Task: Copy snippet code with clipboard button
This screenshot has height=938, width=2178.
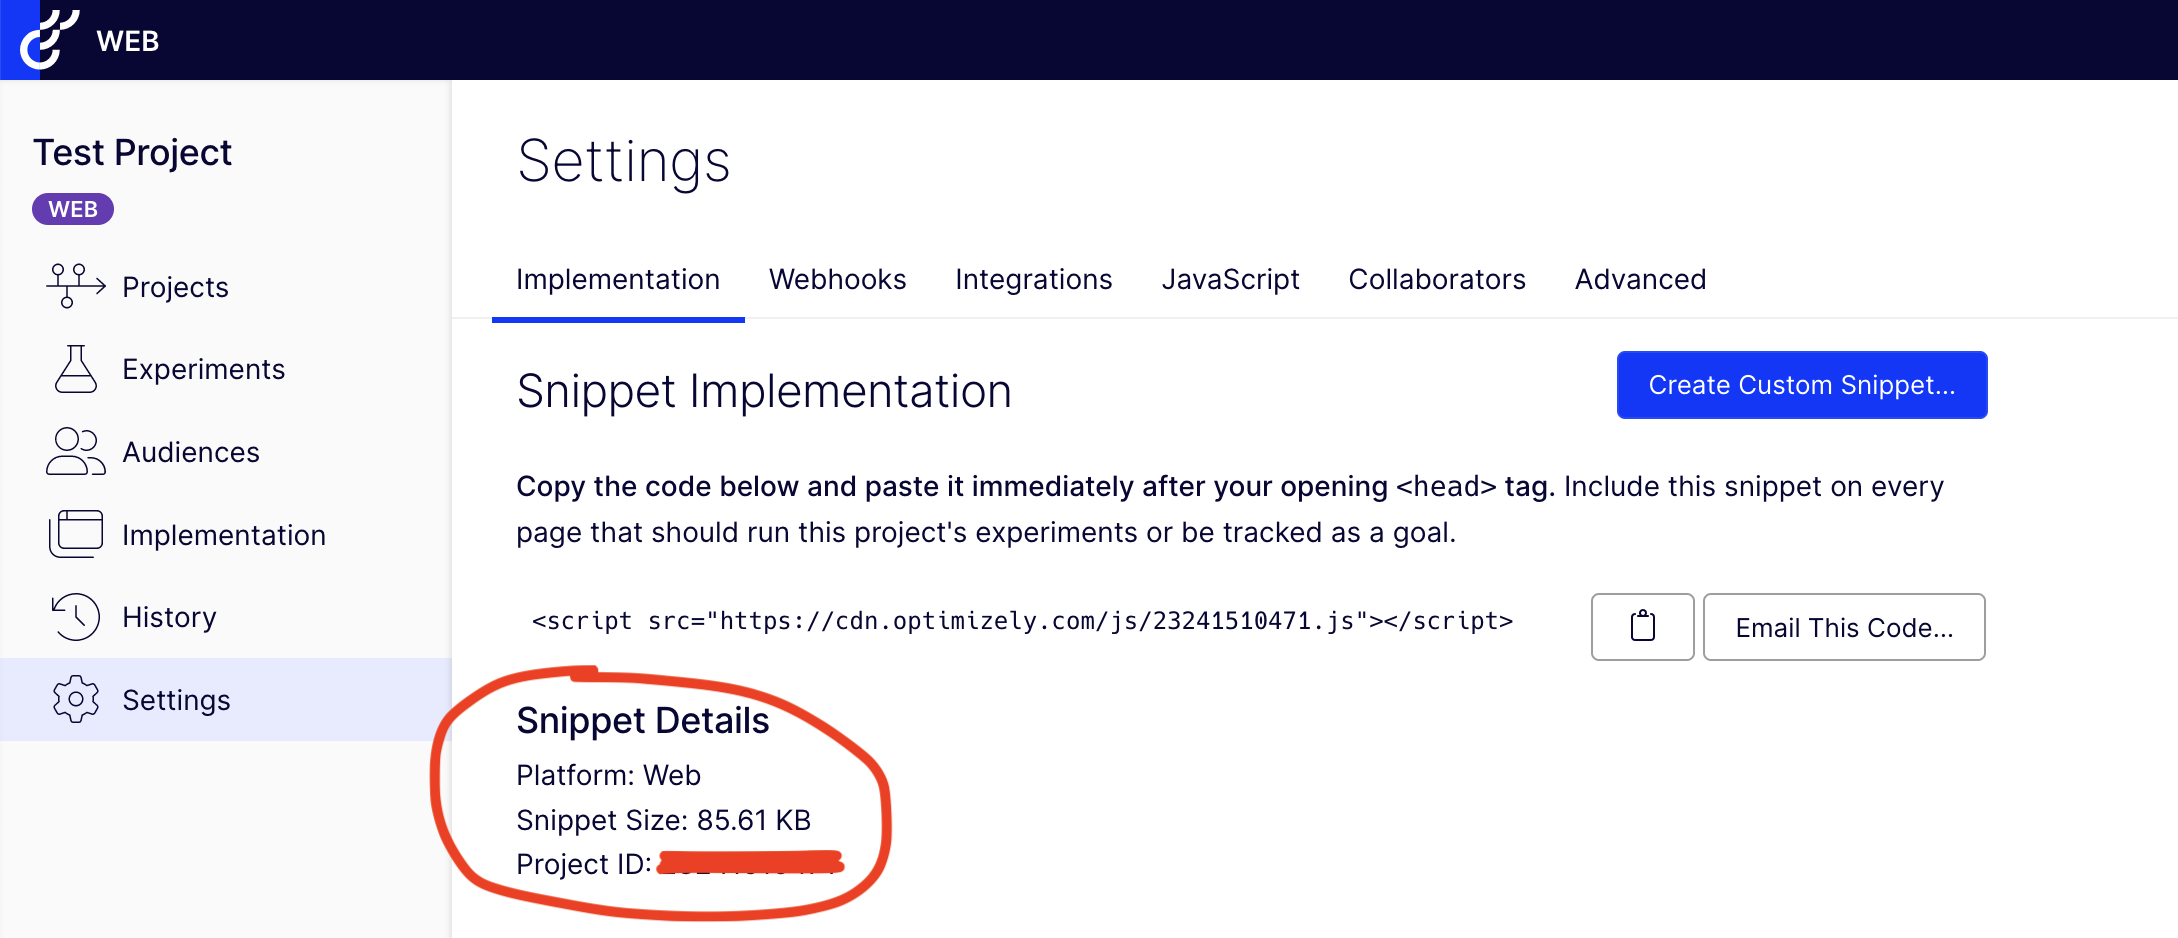Action: (1642, 627)
